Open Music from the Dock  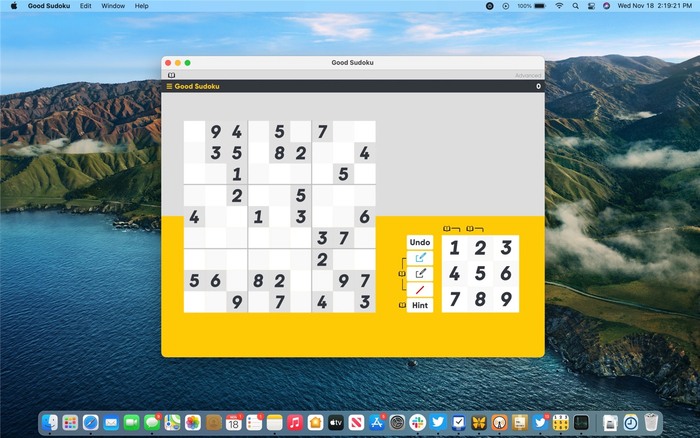point(295,422)
